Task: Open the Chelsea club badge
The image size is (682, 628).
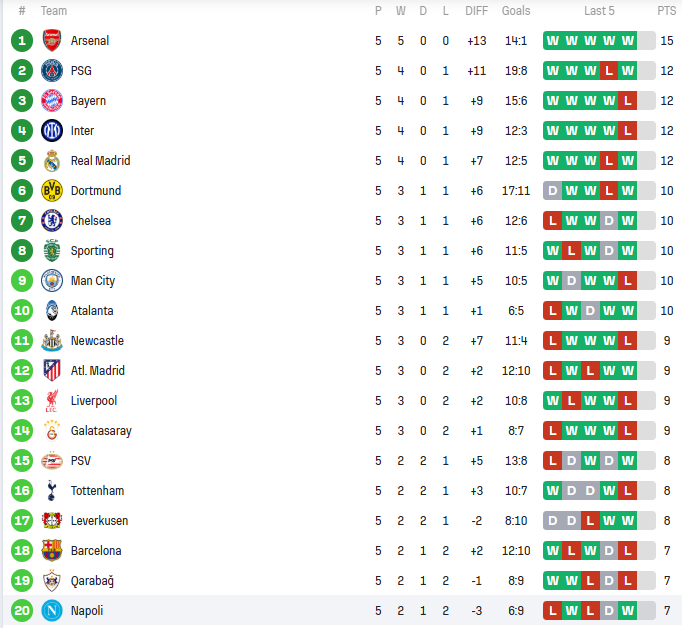Action: point(52,221)
